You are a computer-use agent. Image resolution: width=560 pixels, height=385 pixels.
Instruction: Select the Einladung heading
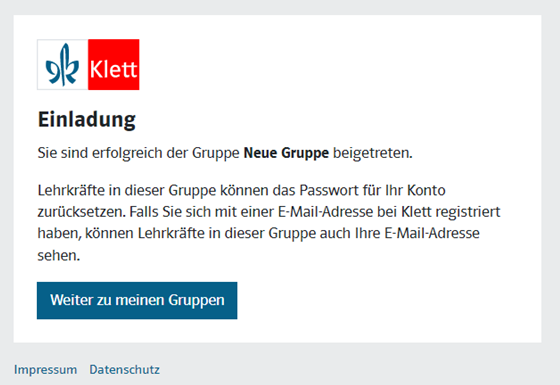click(87, 119)
